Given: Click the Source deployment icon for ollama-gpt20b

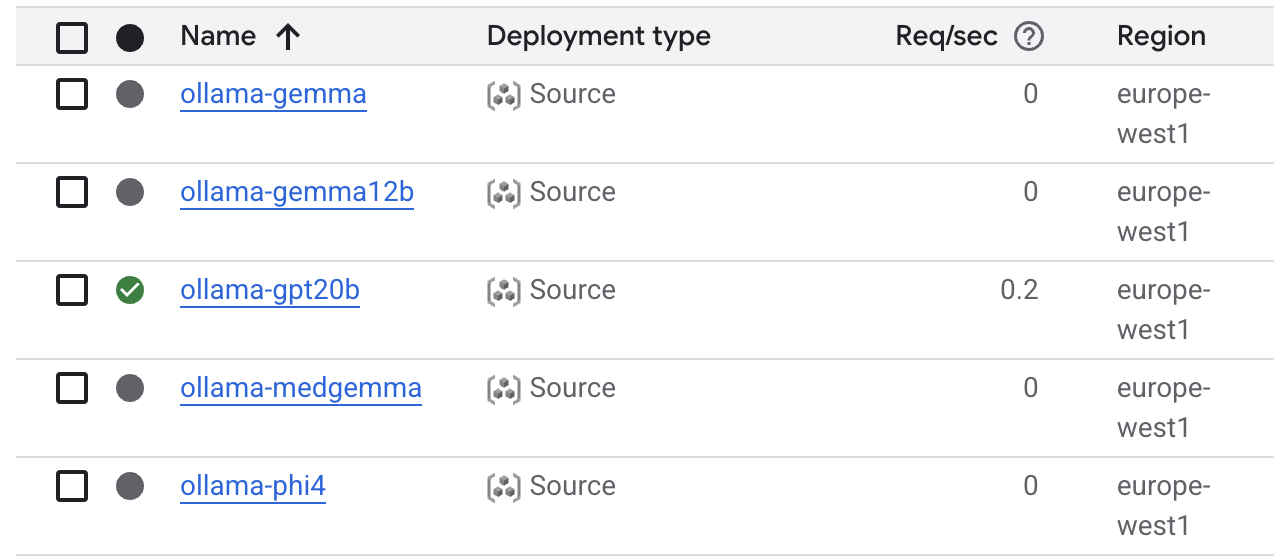Looking at the screenshot, I should click(504, 290).
